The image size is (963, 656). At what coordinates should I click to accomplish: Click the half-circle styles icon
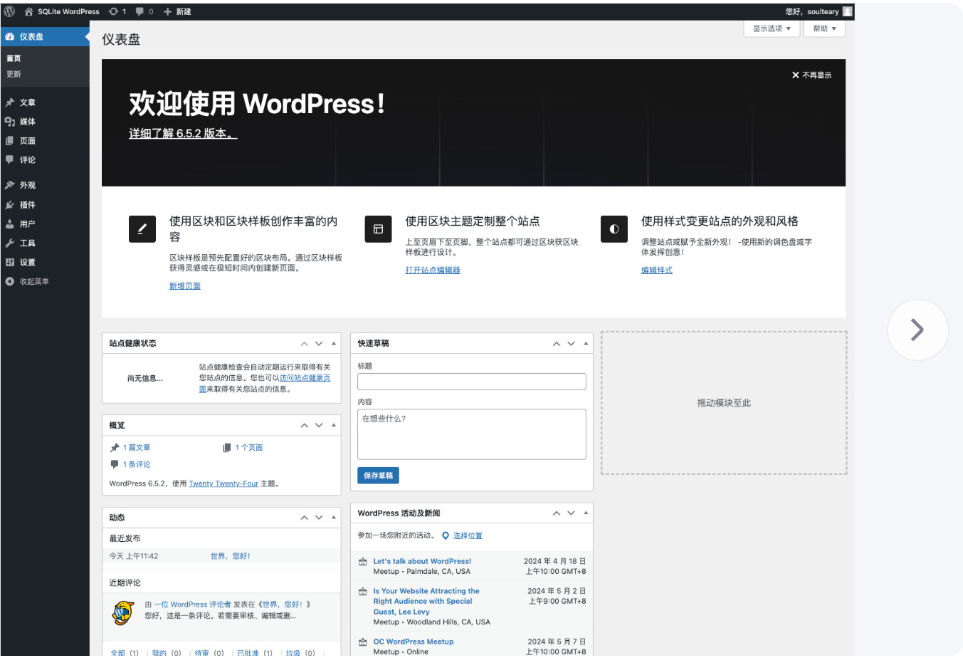[614, 229]
